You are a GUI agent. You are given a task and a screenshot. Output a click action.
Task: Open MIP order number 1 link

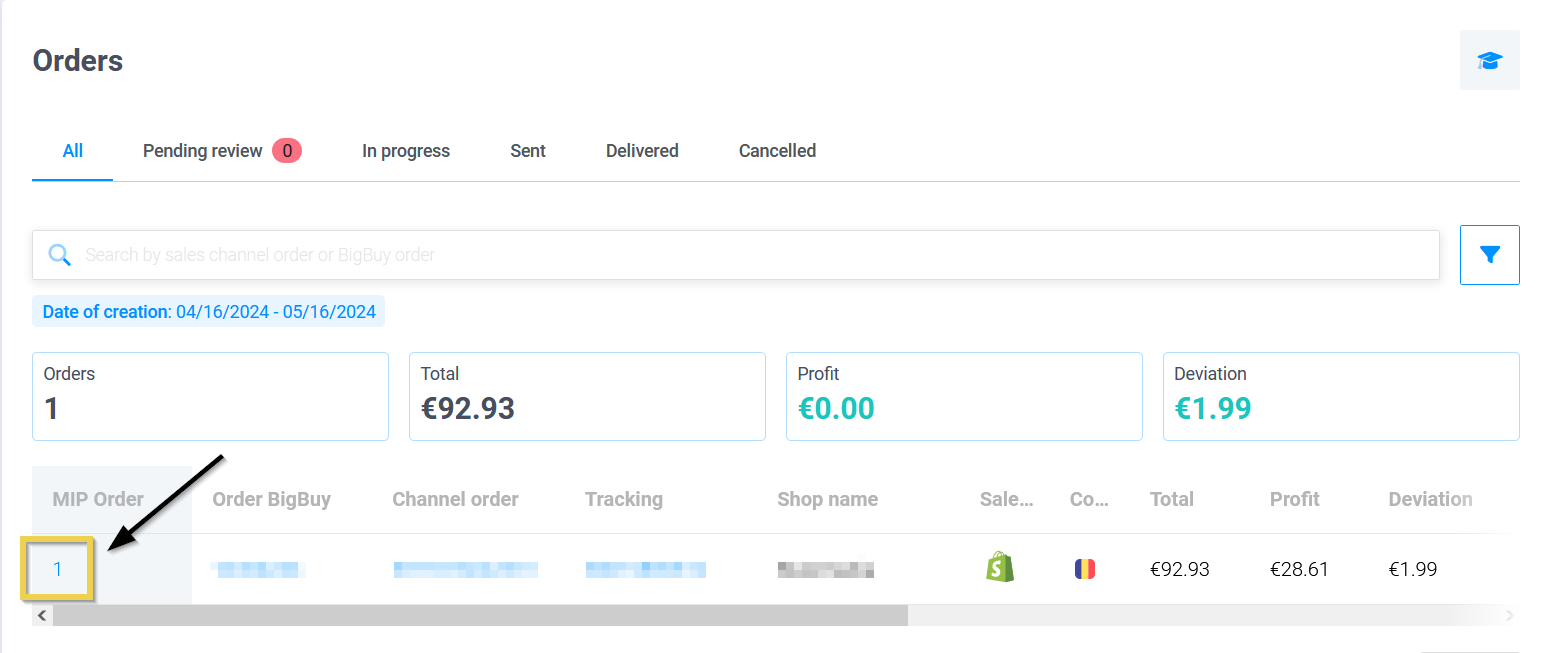pyautogui.click(x=58, y=569)
